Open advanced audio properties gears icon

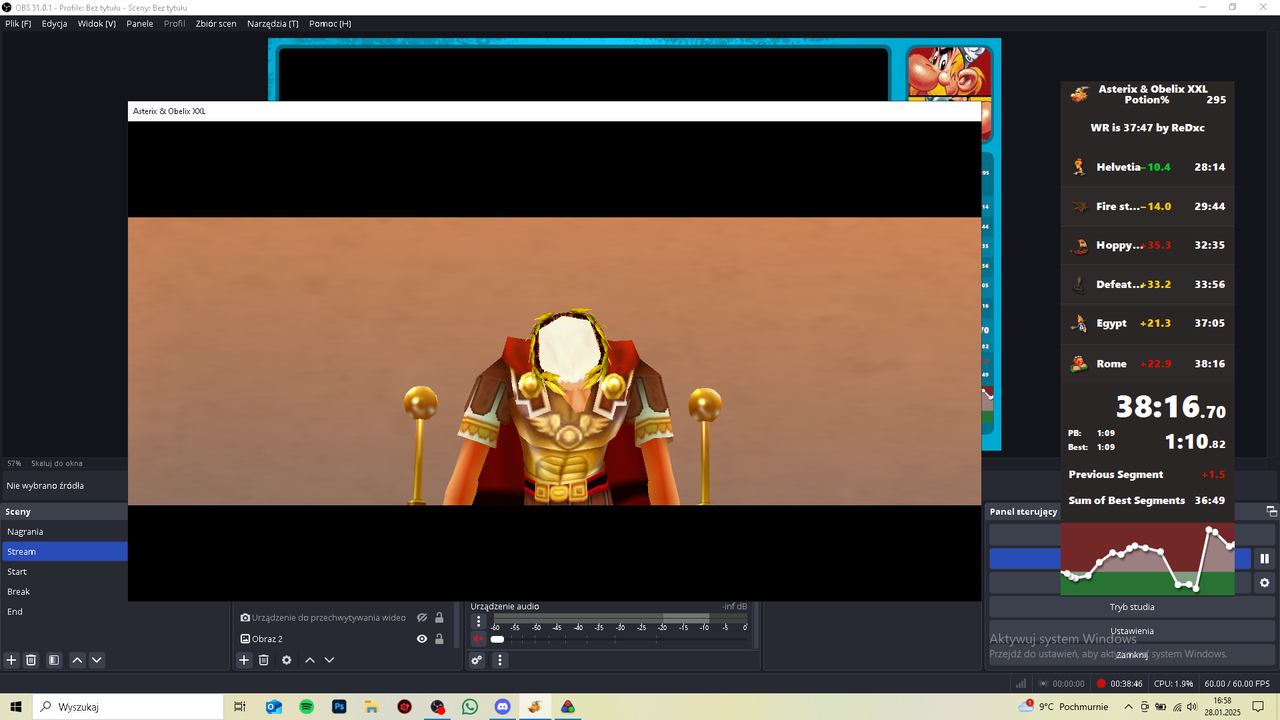(x=477, y=660)
